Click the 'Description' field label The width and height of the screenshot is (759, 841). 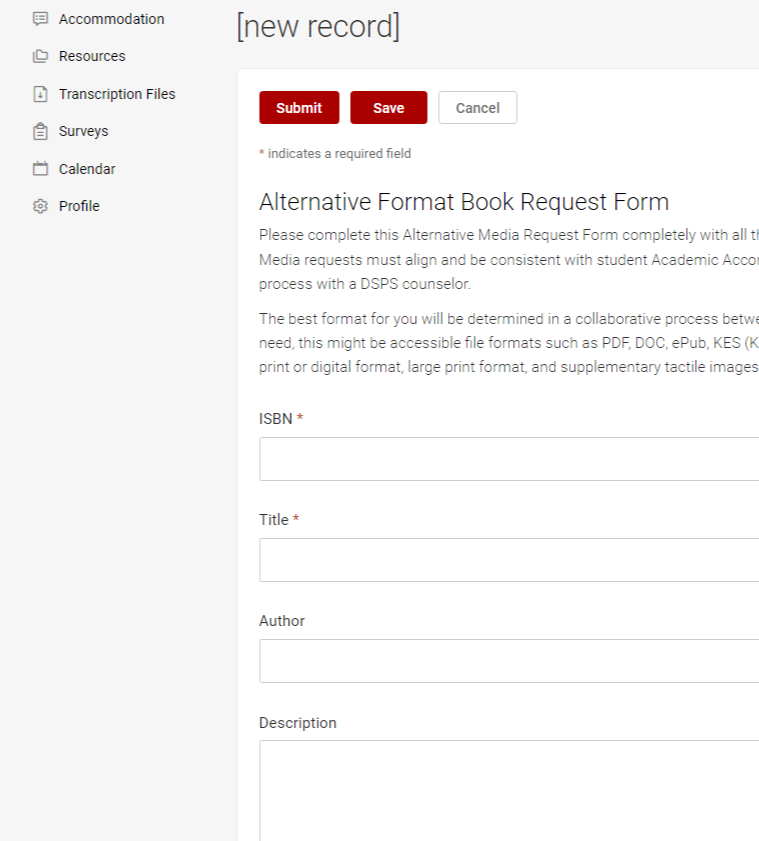point(298,723)
